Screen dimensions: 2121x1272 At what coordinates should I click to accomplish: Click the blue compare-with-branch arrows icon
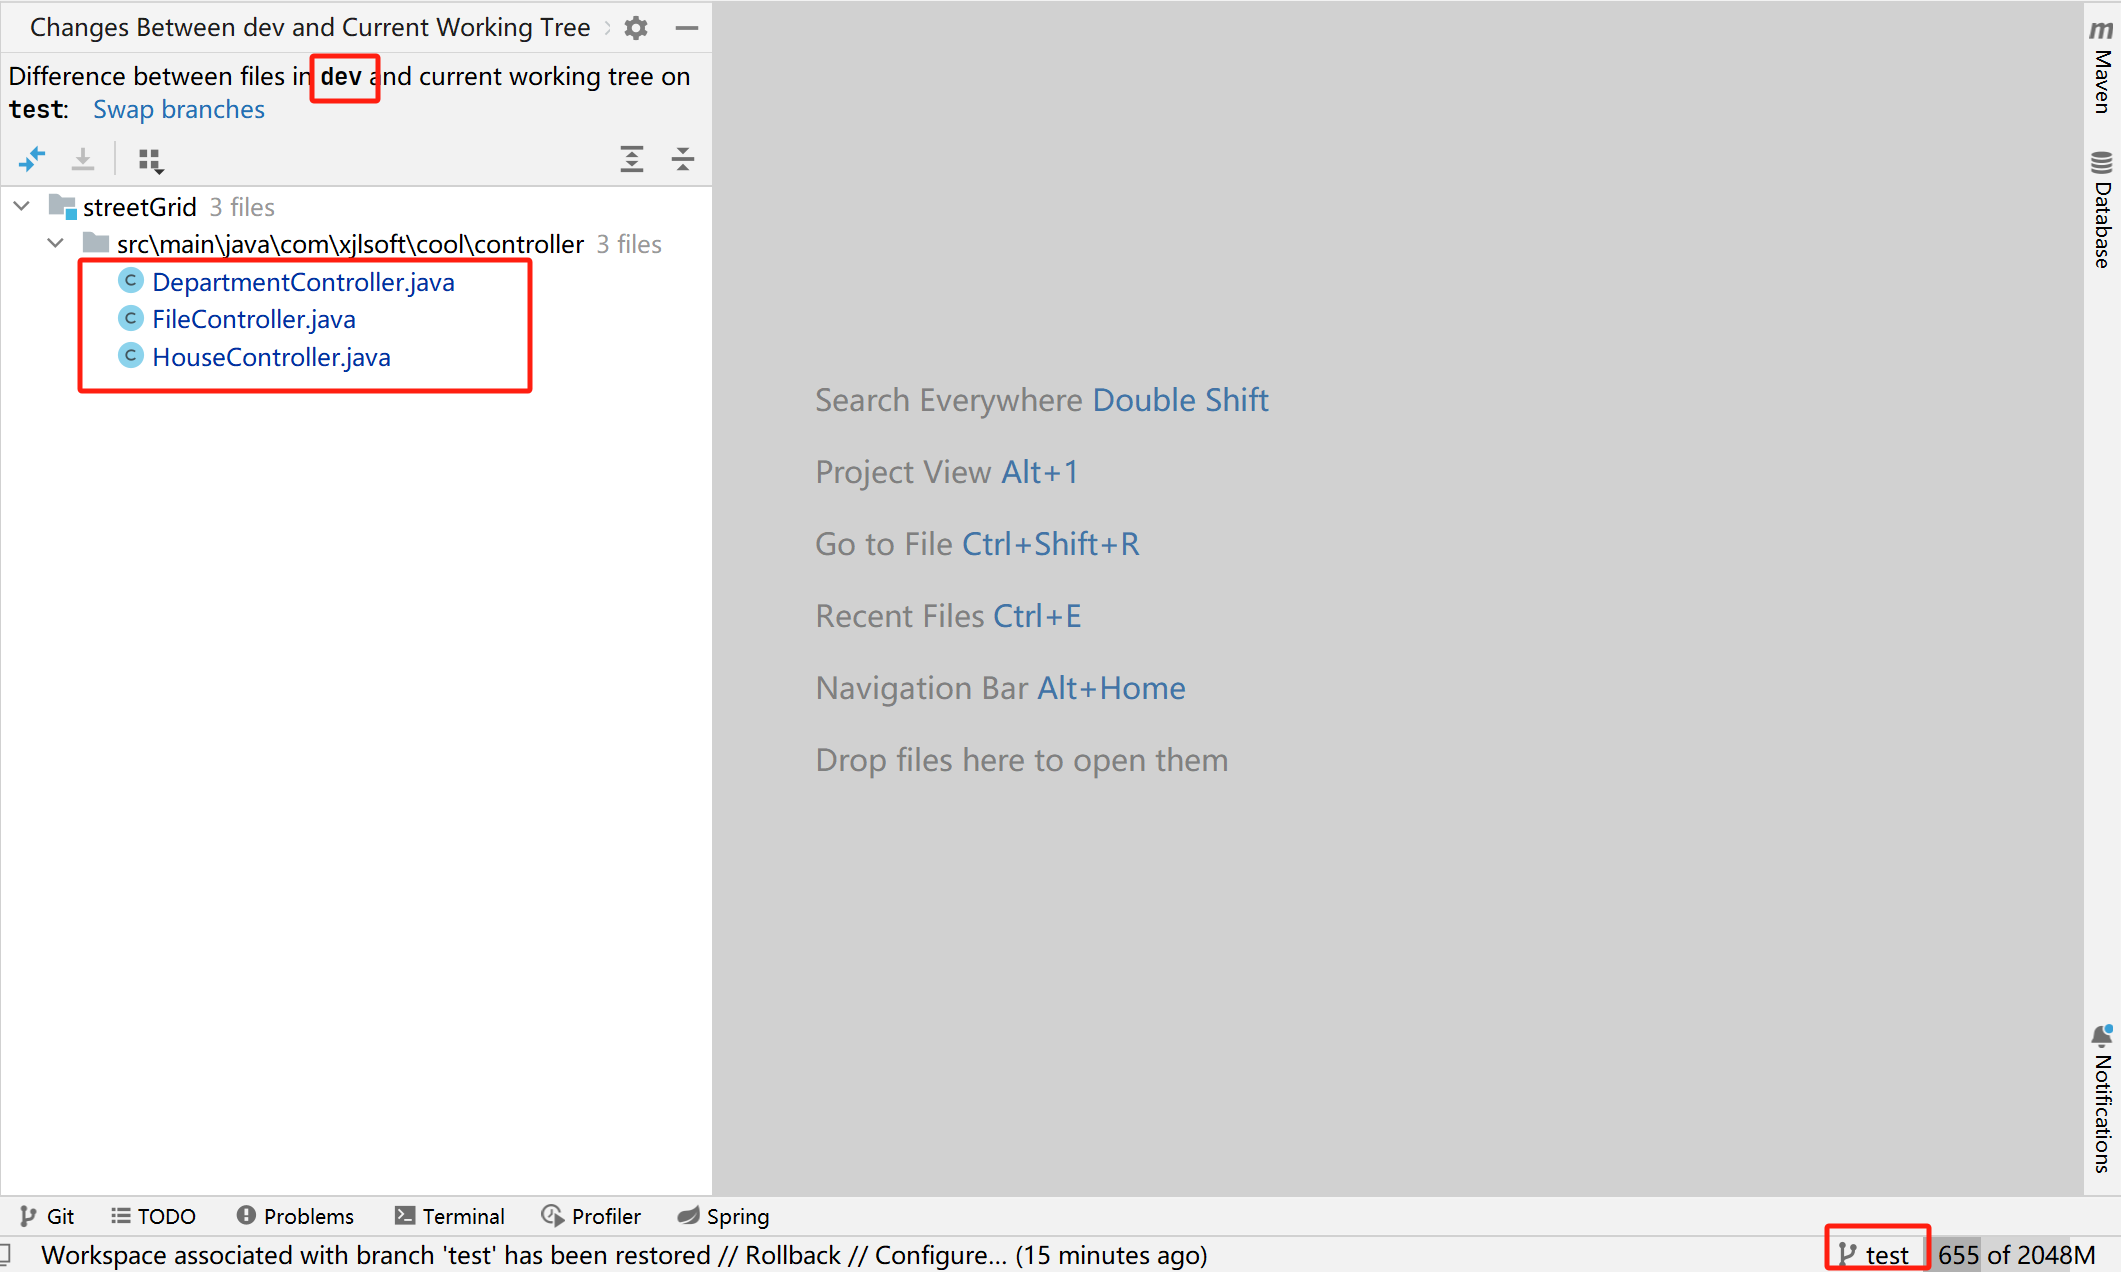coord(31,159)
